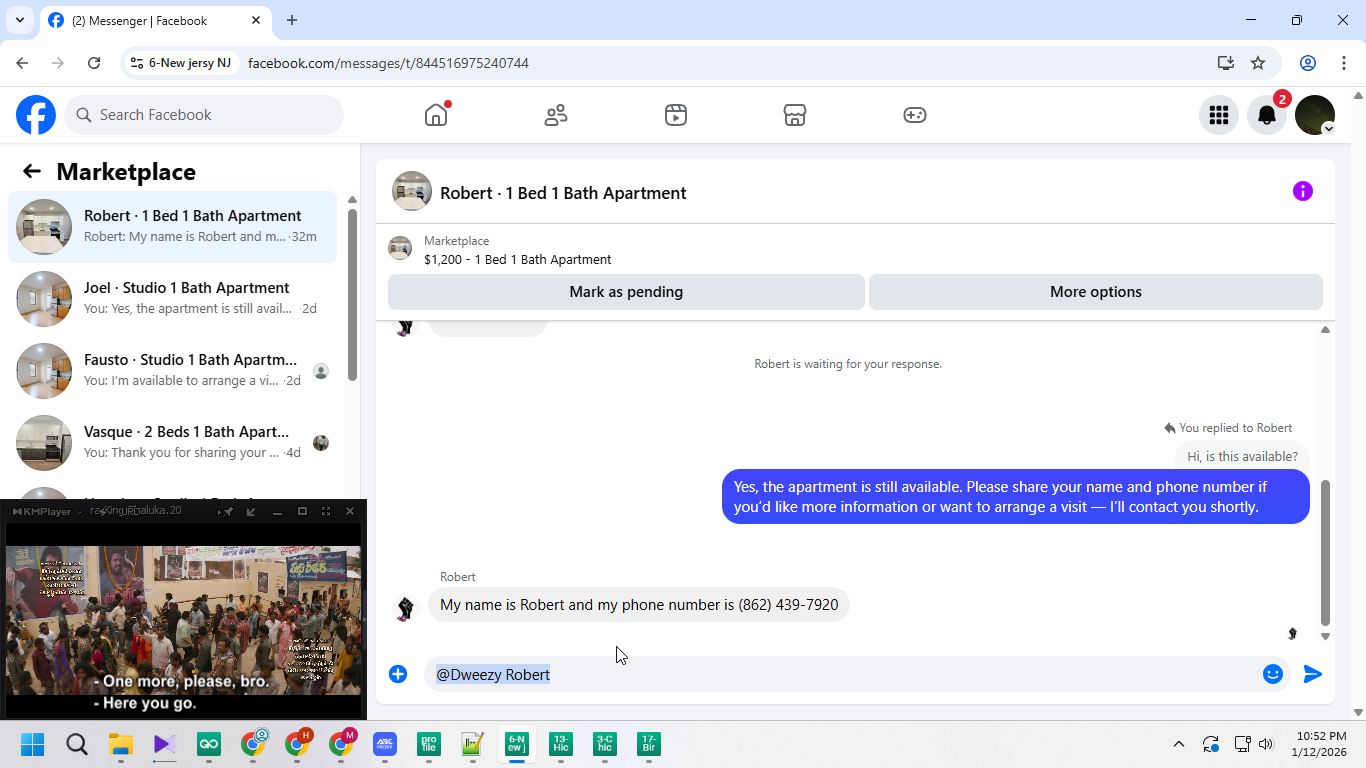Open the Vasque 2 Beds 1 Bath conversation
1366x768 pixels.
pos(173,443)
